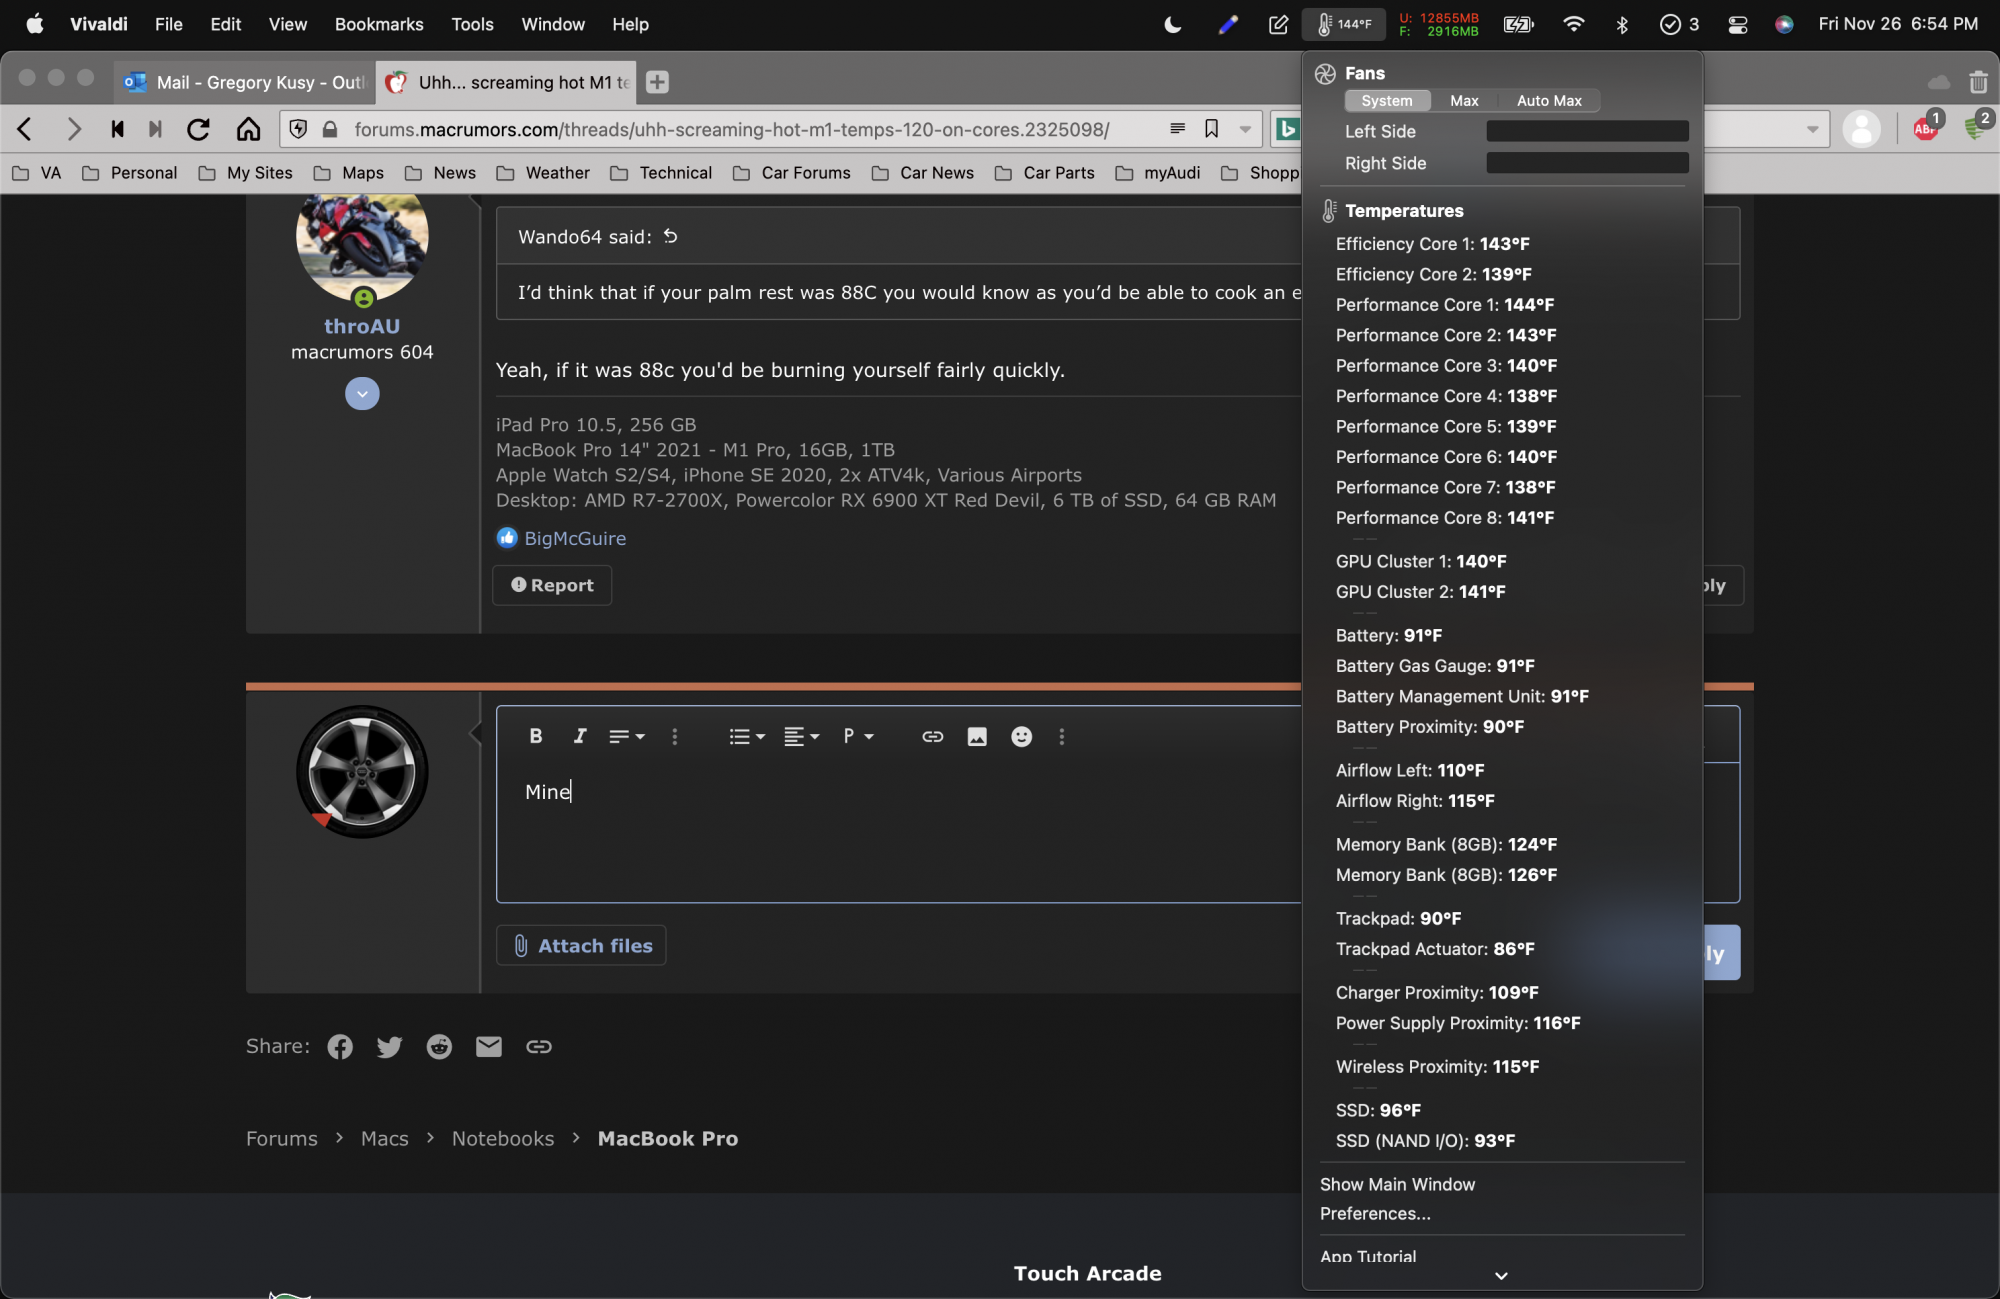Viewport: 2000px width, 1299px height.
Task: Open the AdBlock extension icon
Action: [1925, 127]
